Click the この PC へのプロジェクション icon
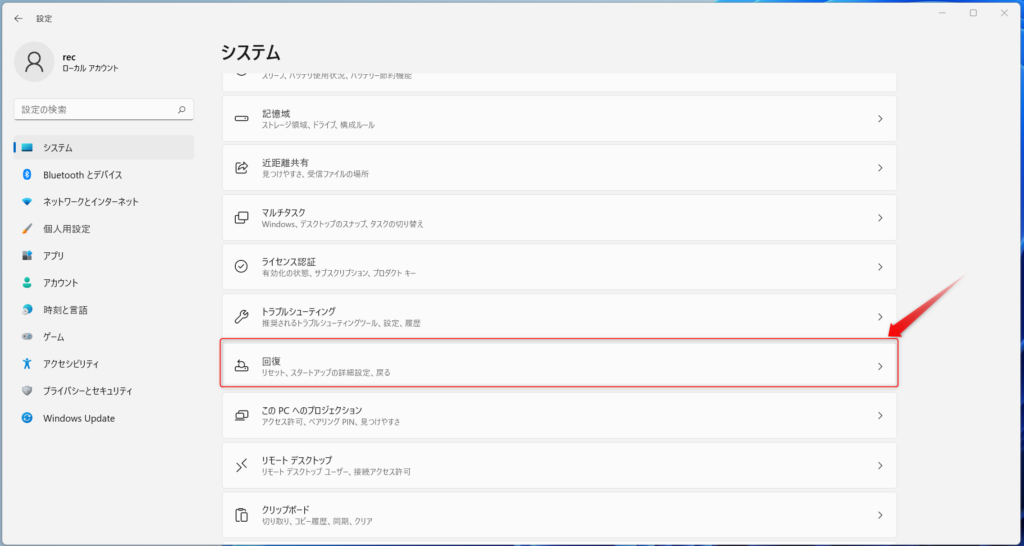 (242, 415)
